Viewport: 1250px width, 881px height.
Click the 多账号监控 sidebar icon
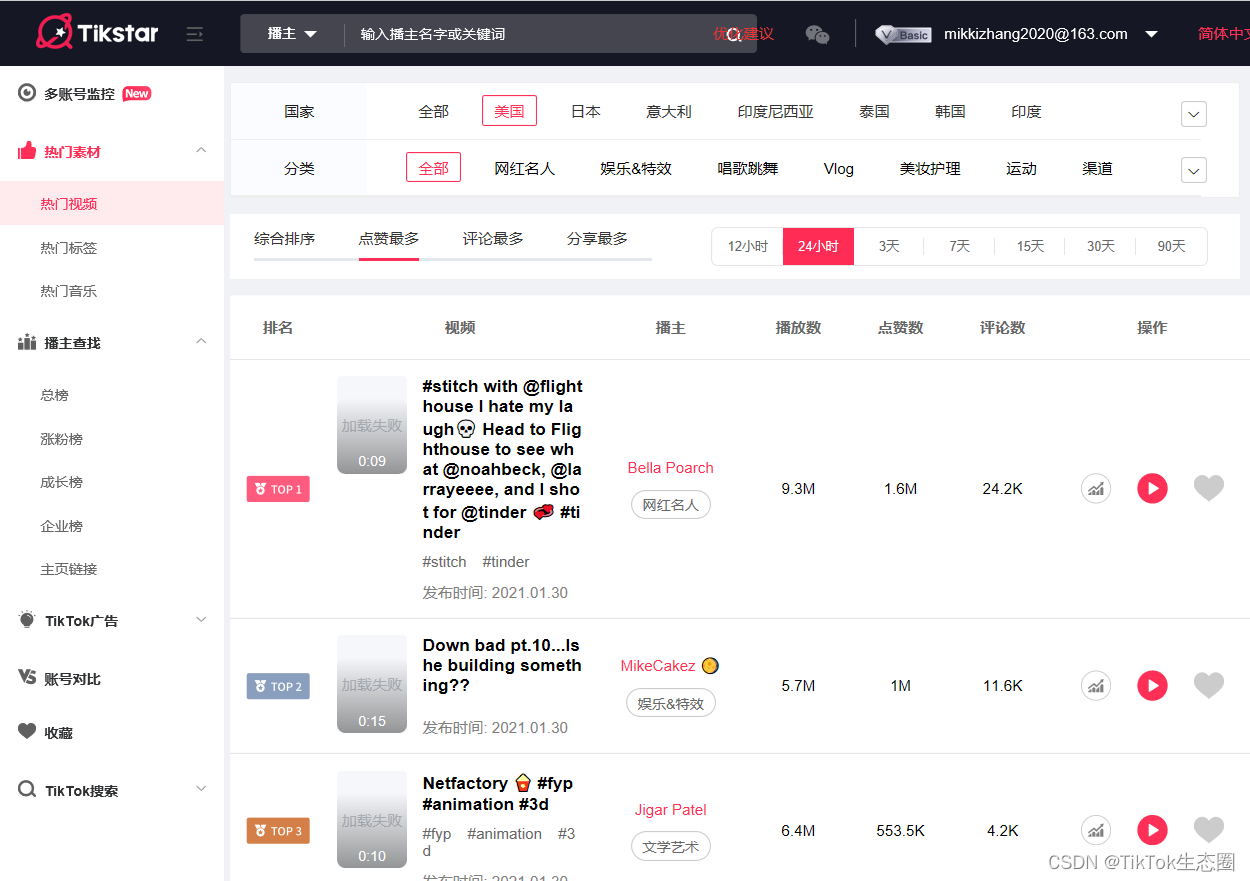[27, 93]
